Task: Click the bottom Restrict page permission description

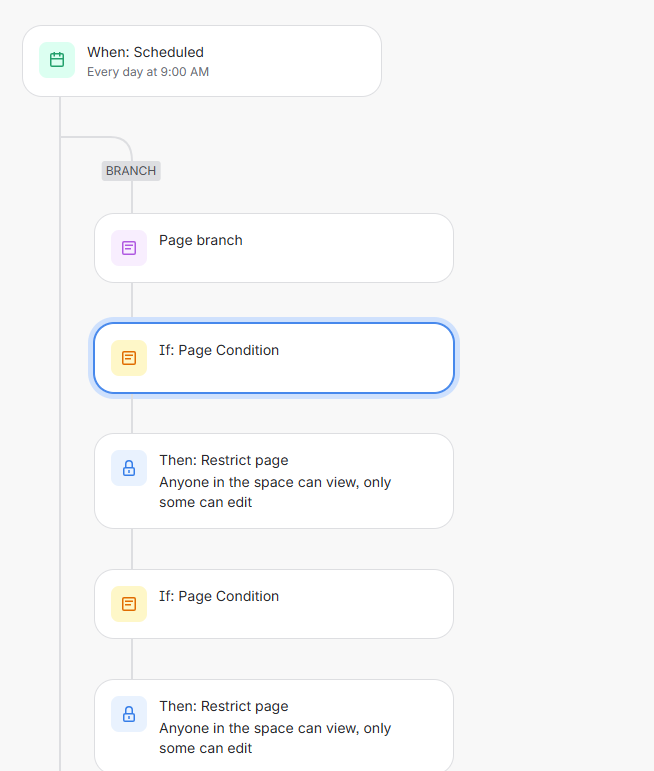Action: tap(275, 738)
